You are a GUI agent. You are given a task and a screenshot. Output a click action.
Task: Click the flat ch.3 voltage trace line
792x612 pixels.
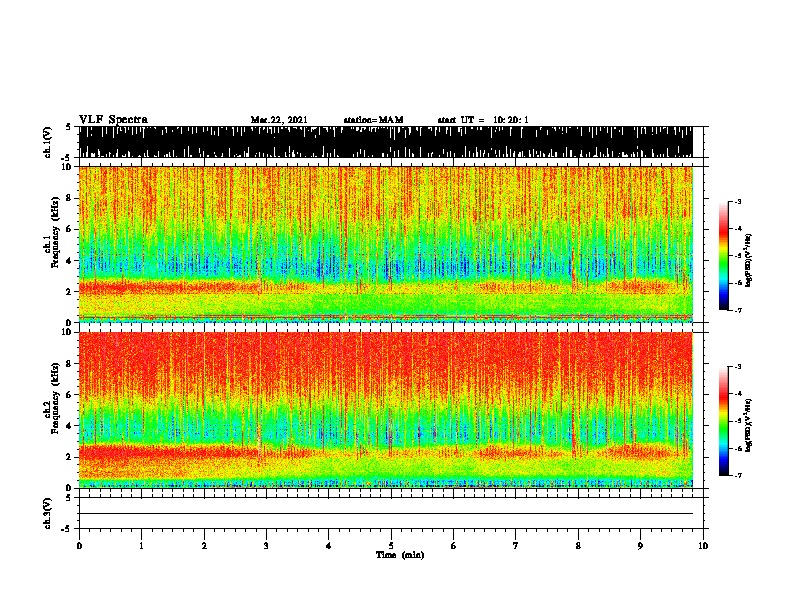(385, 514)
